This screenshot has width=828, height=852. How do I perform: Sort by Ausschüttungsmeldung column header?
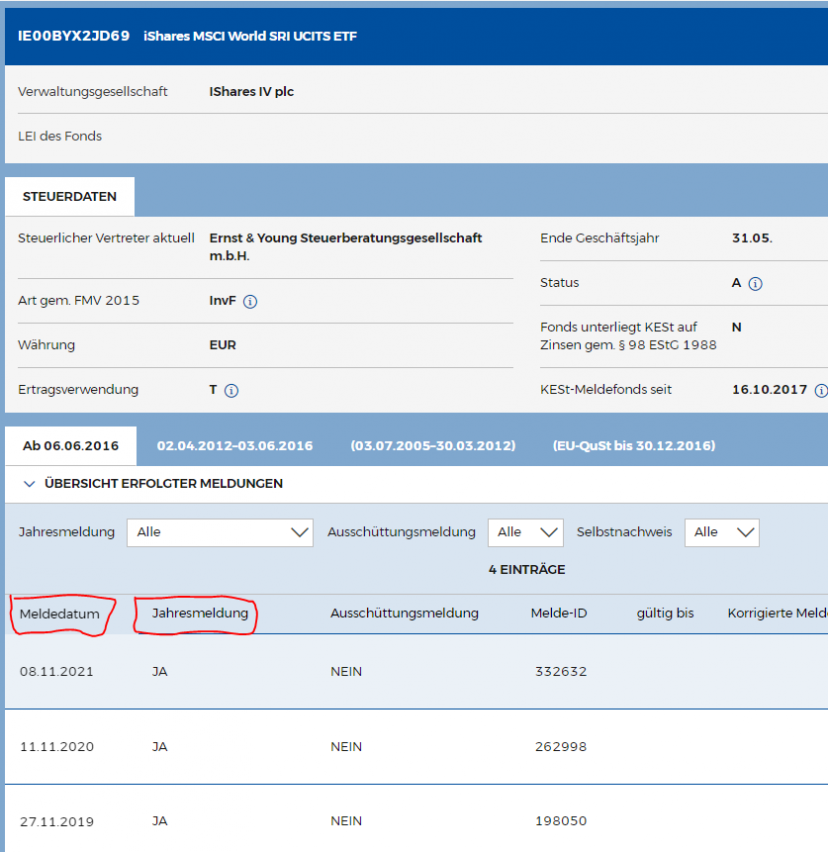[404, 613]
